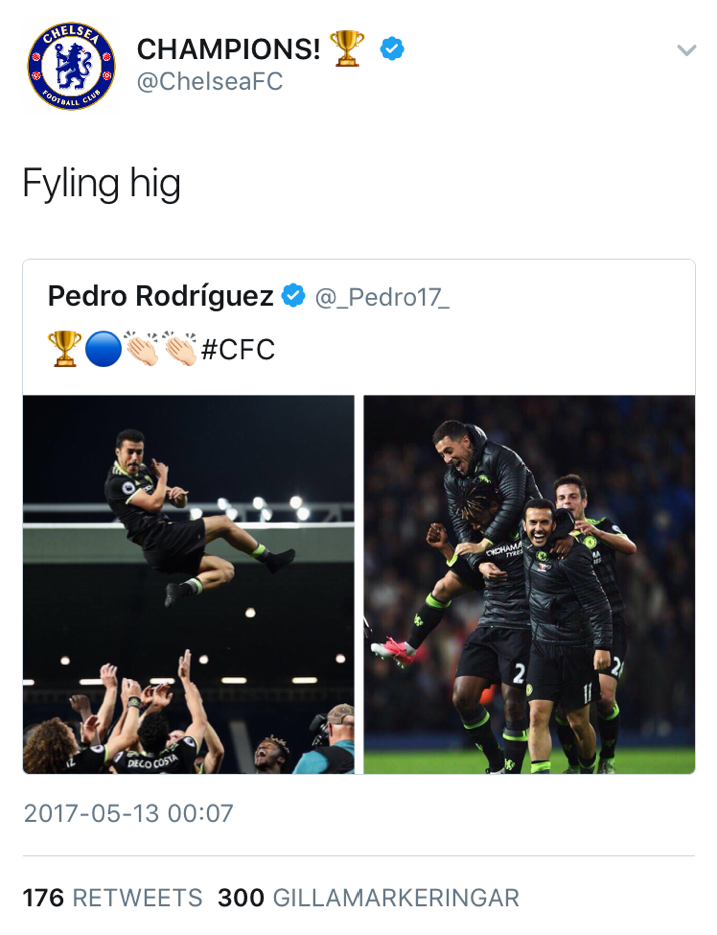
Task: Click the "Fyling hig" tweet text
Action: (x=101, y=183)
